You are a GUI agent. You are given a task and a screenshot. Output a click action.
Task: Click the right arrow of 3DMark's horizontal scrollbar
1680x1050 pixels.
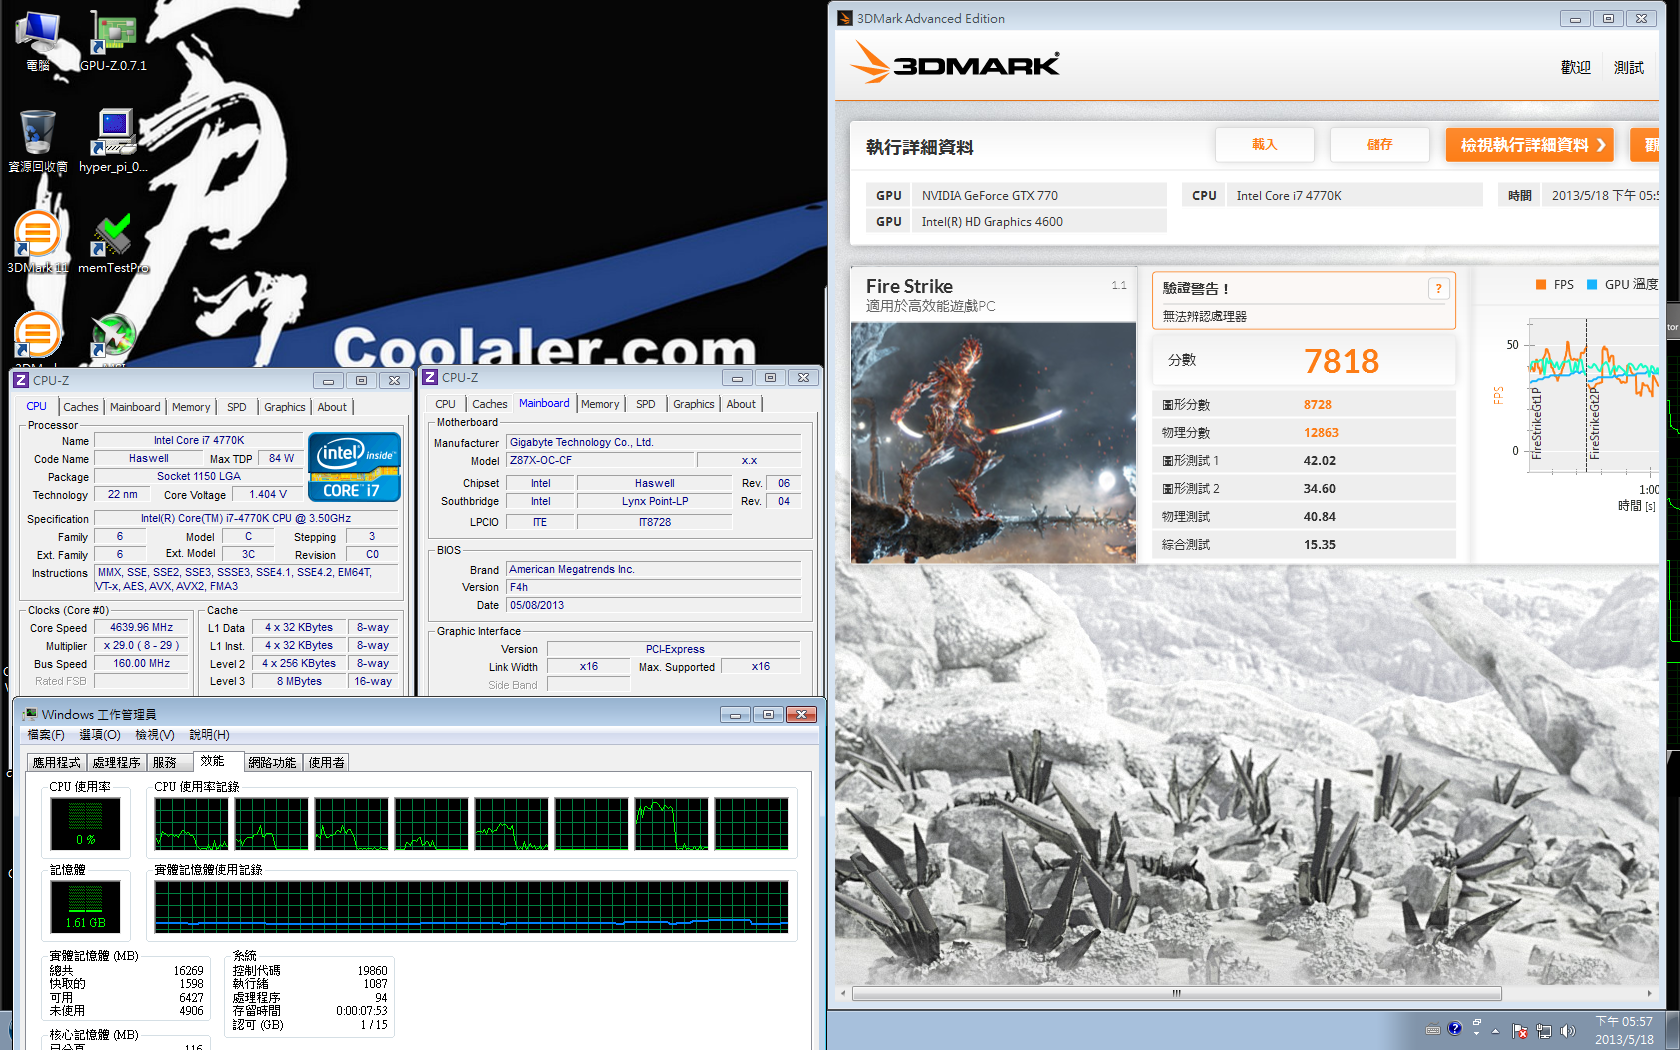pyautogui.click(x=1652, y=994)
